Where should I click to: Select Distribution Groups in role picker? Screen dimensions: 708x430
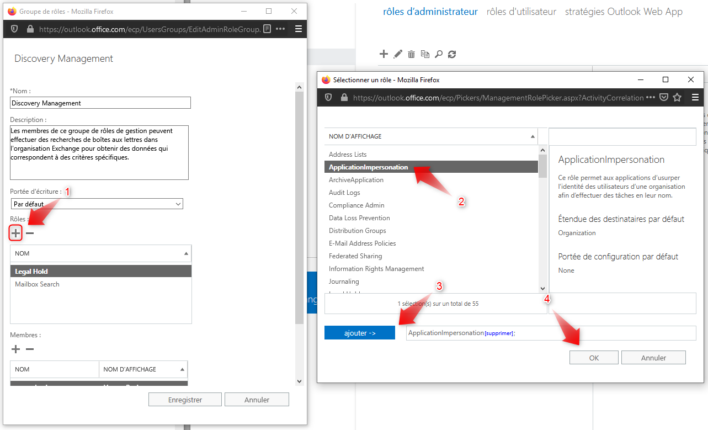click(x=431, y=230)
